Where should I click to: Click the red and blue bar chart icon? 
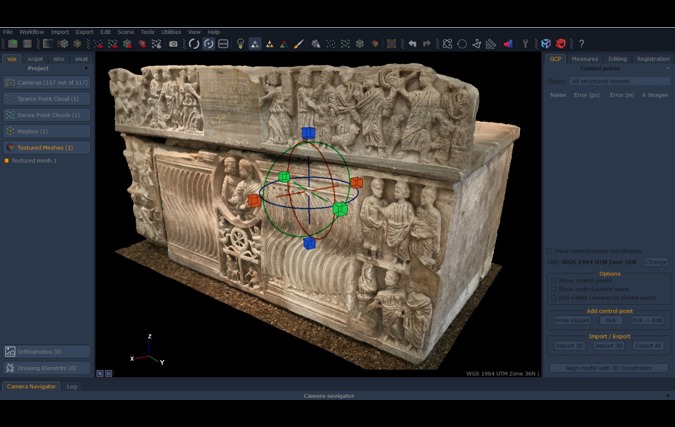pos(508,44)
